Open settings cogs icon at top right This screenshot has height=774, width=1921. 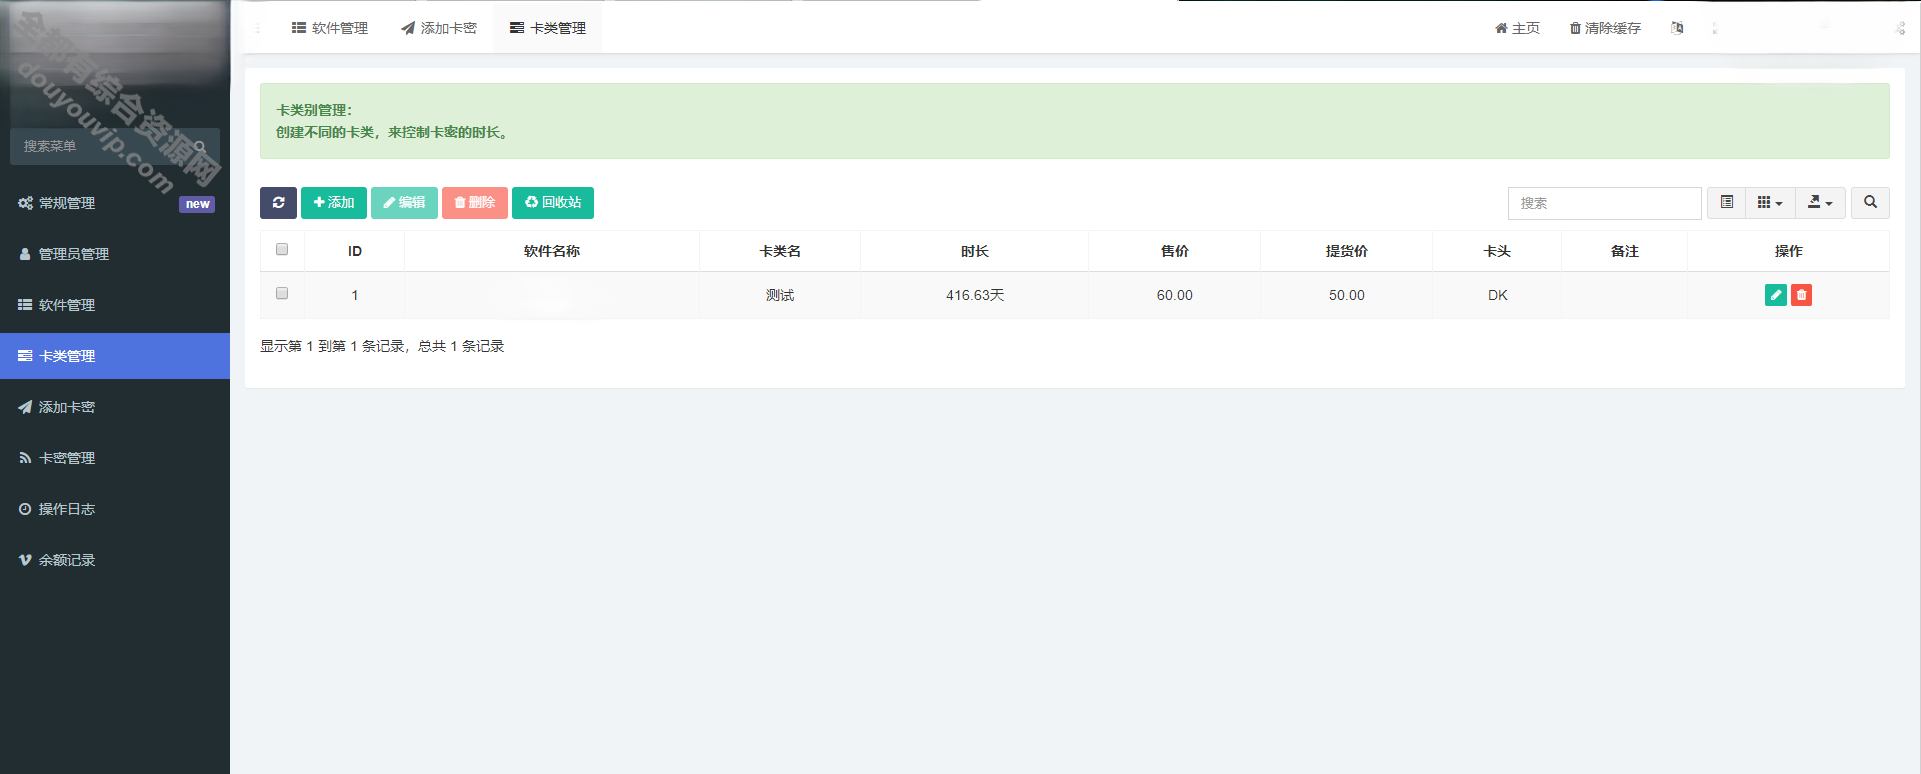(1899, 28)
